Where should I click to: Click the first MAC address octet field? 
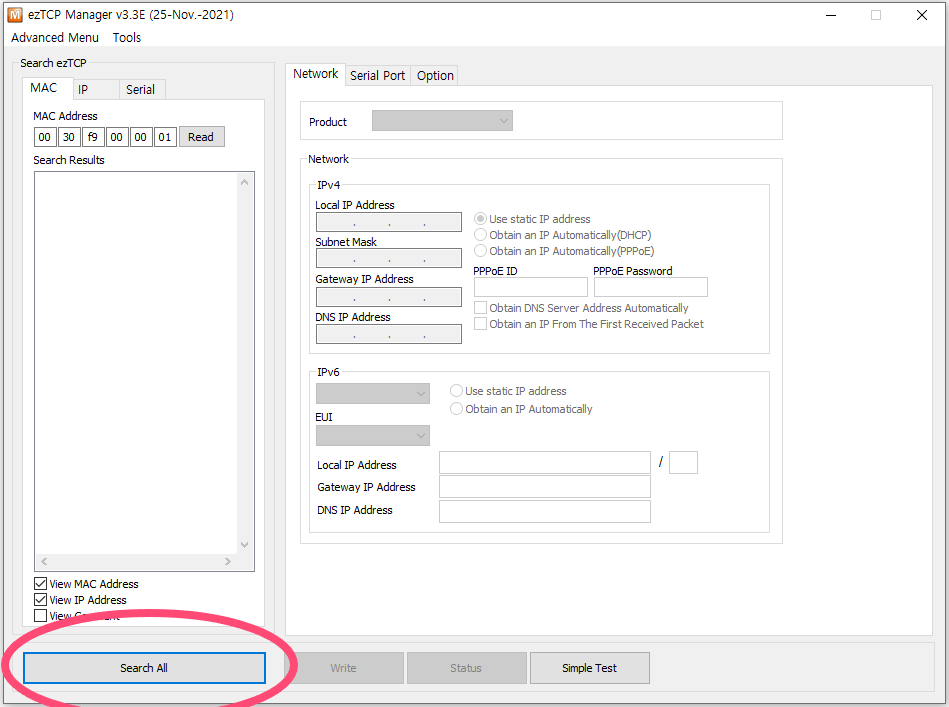tap(45, 137)
